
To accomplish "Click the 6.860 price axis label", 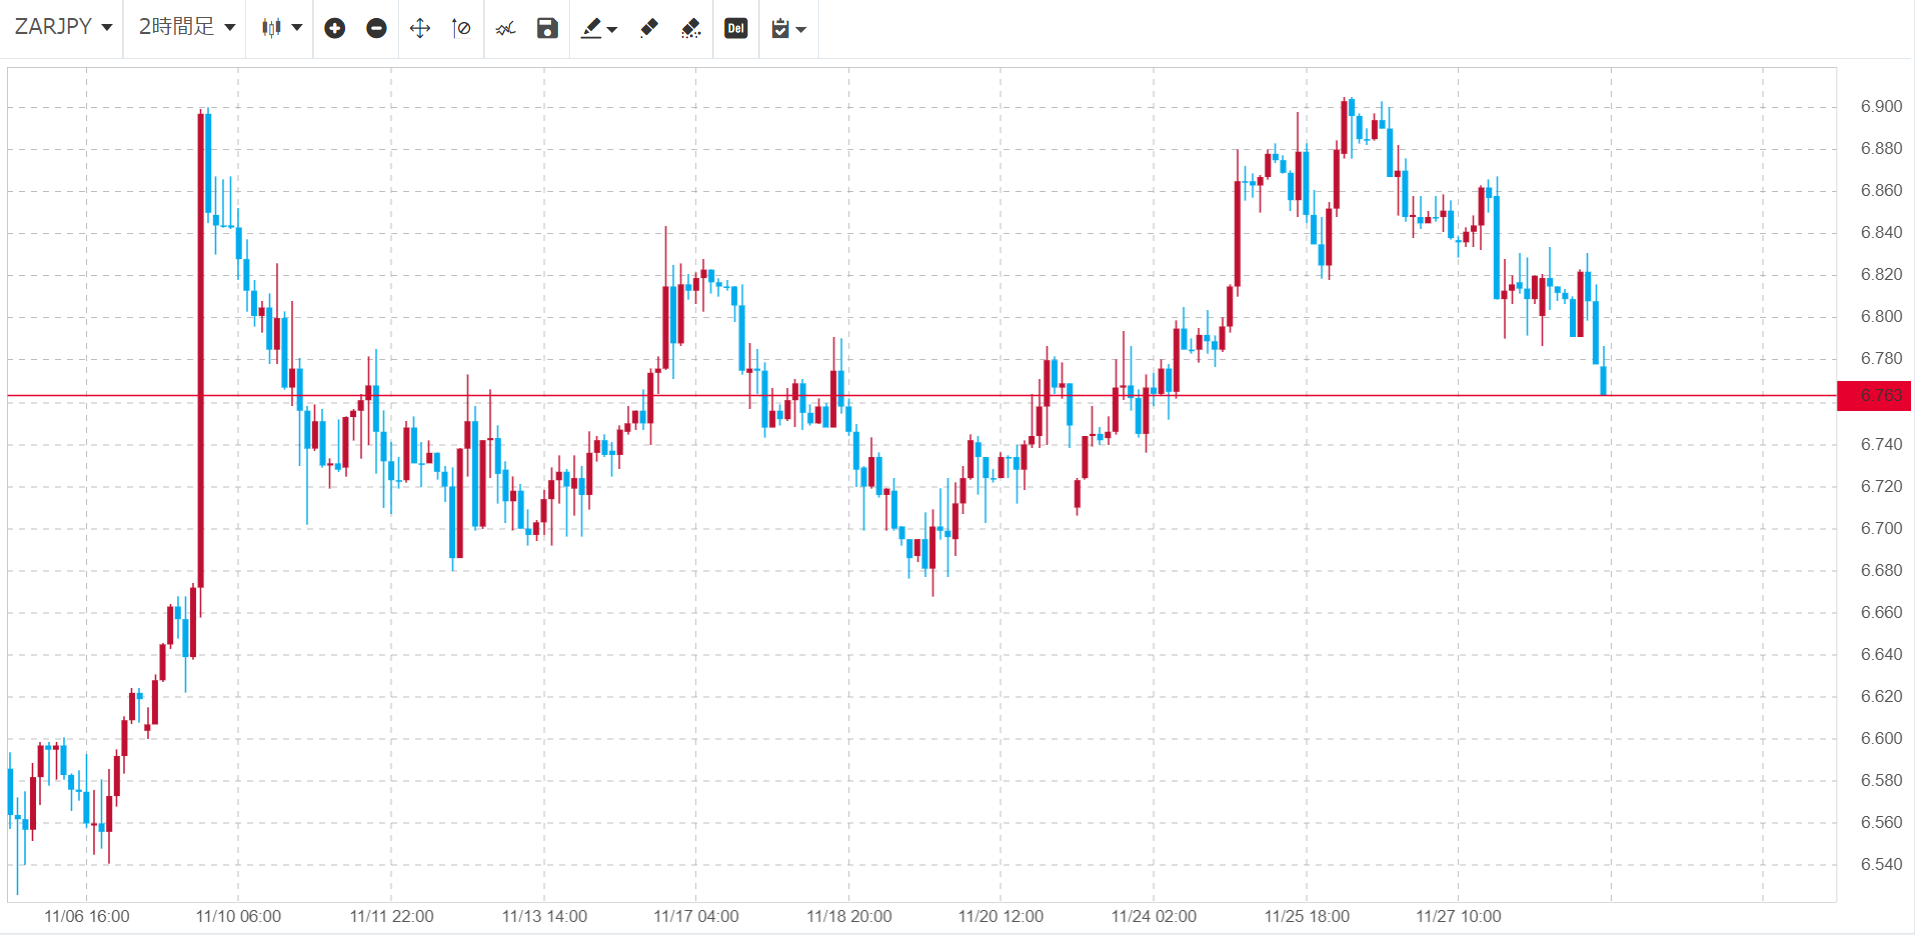I will (1881, 190).
